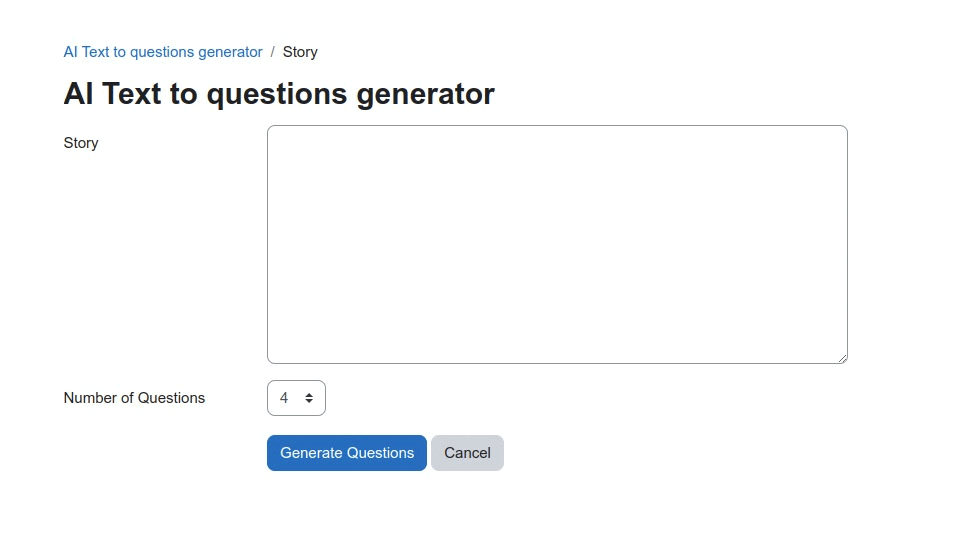
Task: Focus the large Story input box
Action: (x=557, y=244)
